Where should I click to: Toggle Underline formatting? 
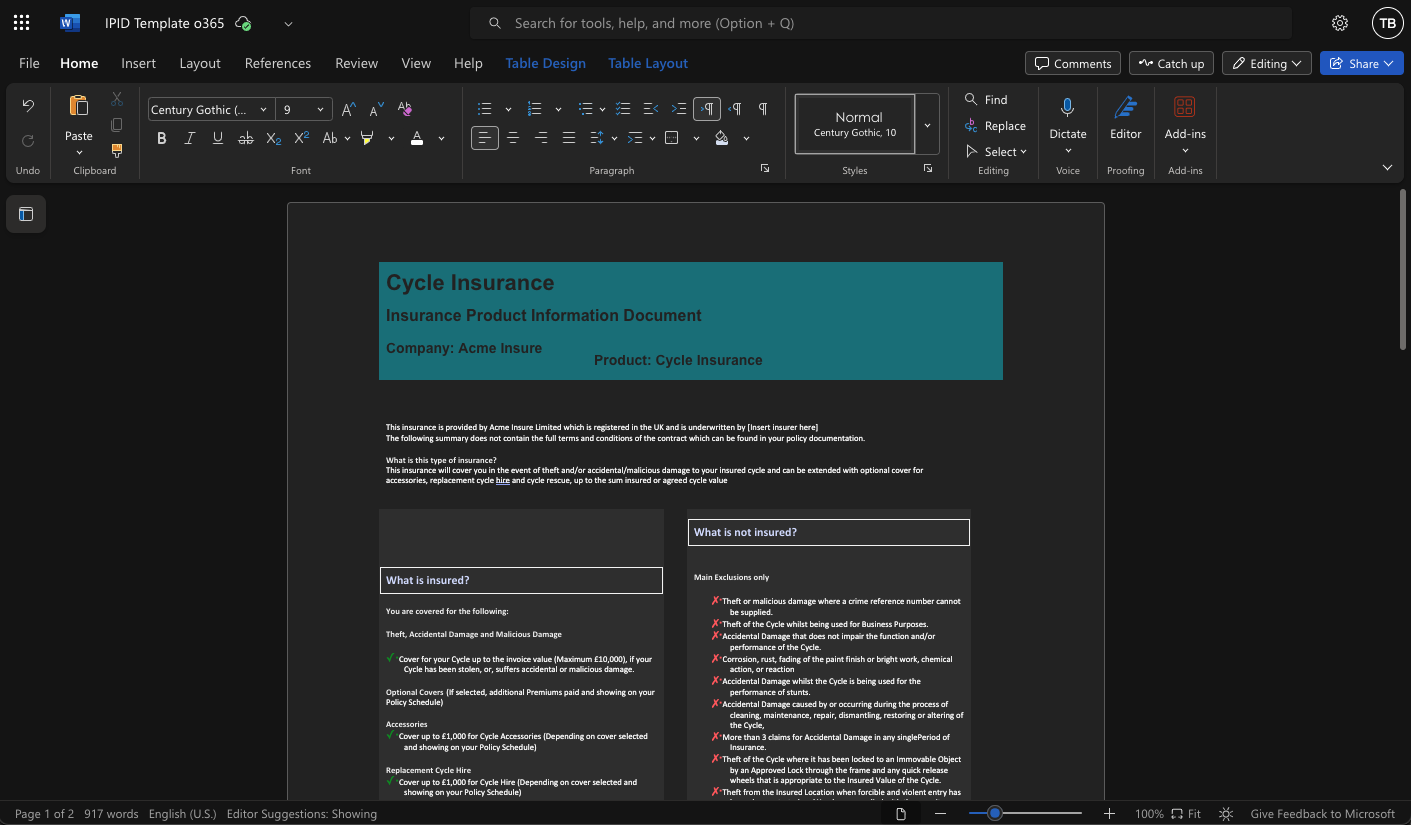tap(217, 138)
